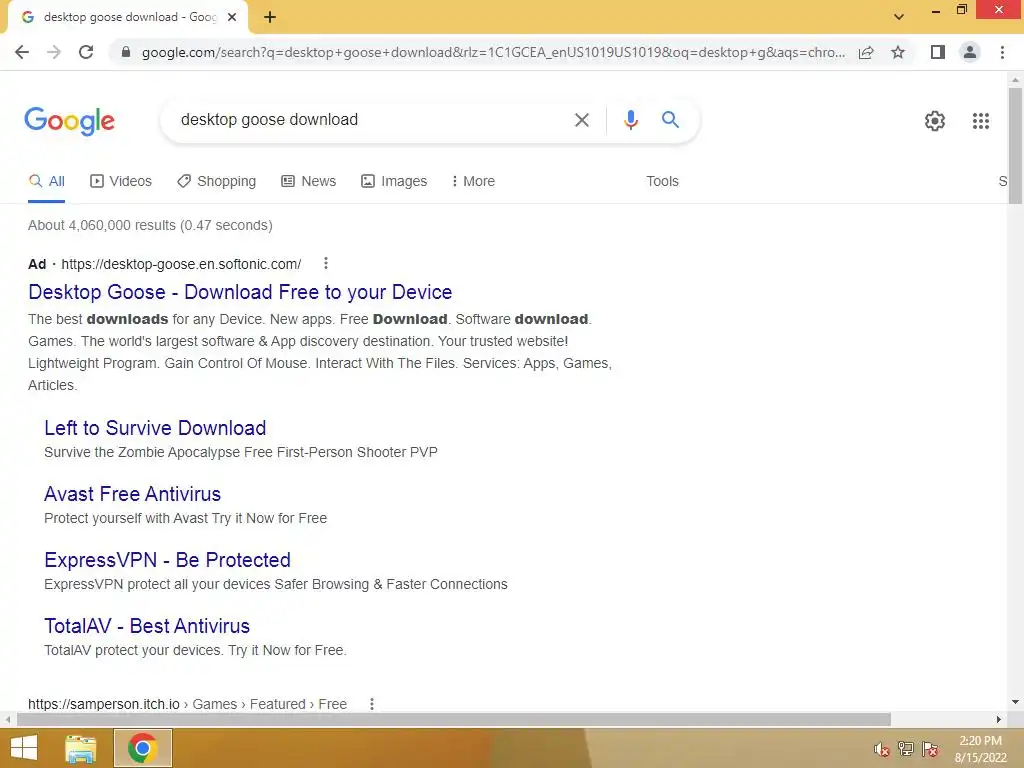Go back using the browser back arrow
1024x768 pixels.
click(x=22, y=52)
